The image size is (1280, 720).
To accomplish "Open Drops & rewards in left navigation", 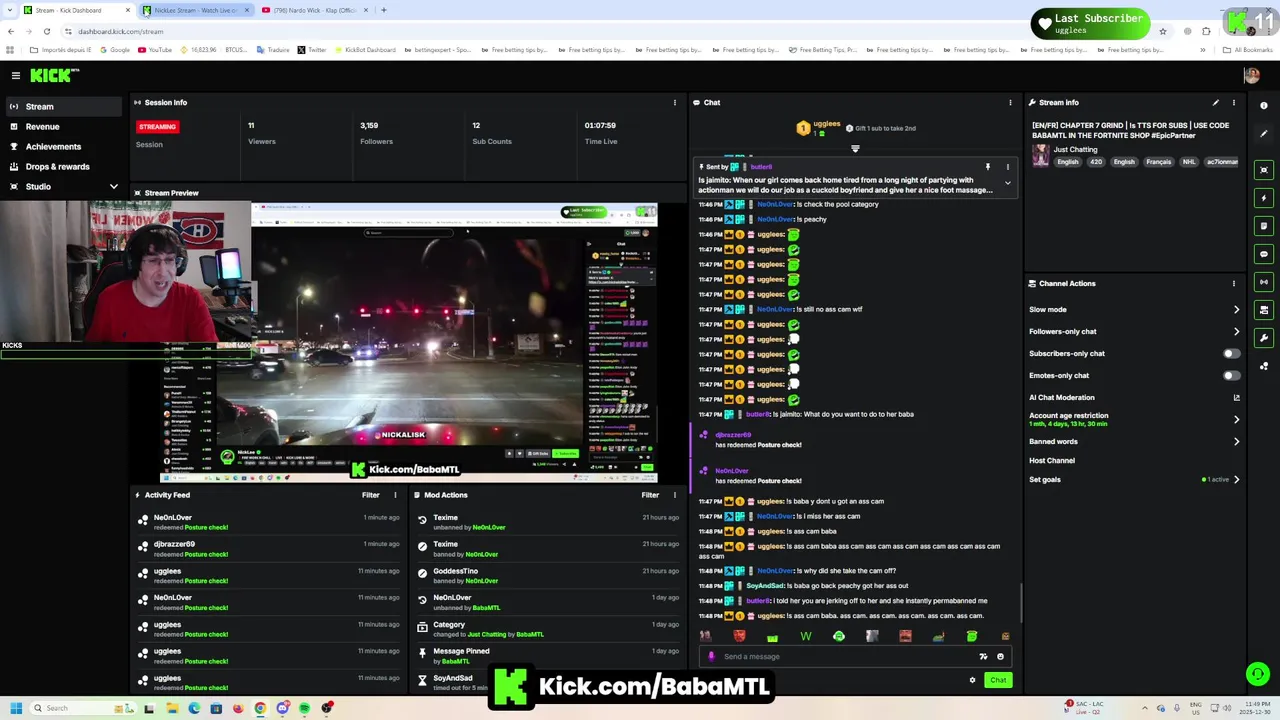I will click(62, 167).
